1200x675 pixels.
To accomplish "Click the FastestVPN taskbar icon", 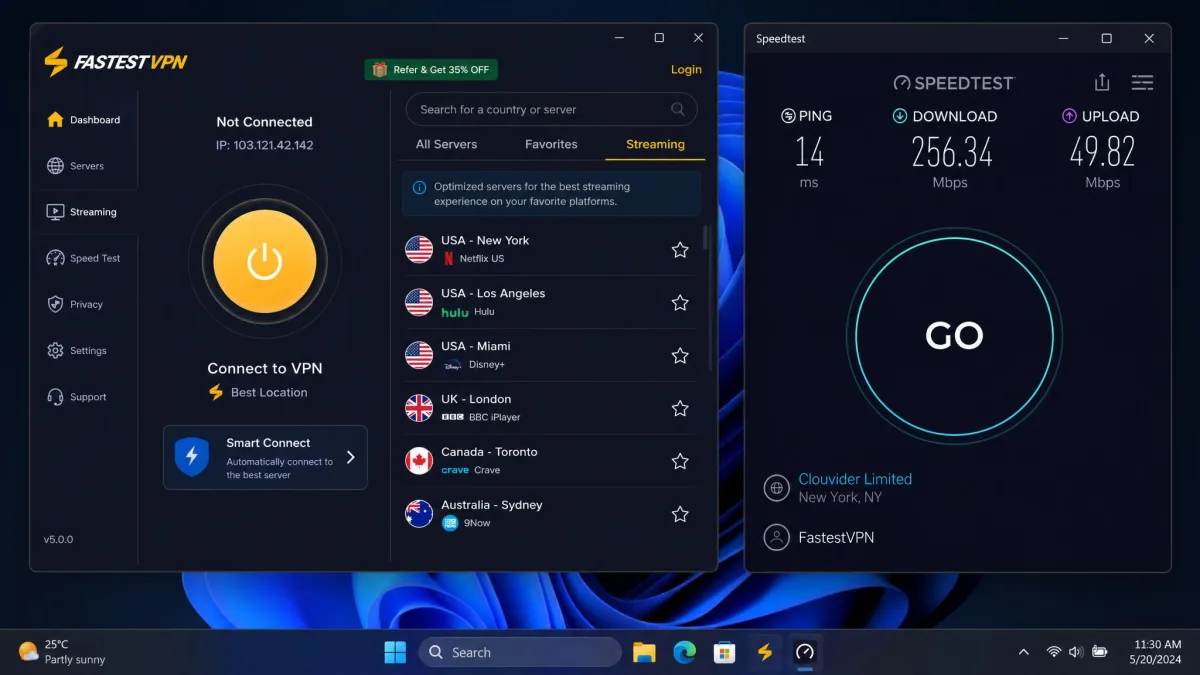I will point(765,652).
